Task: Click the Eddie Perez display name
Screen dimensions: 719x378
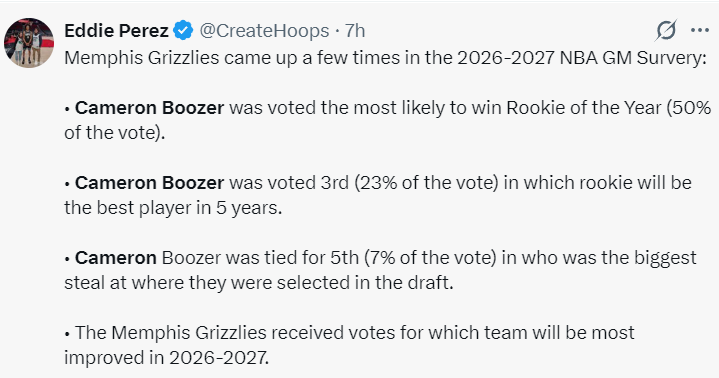Action: 116,31
